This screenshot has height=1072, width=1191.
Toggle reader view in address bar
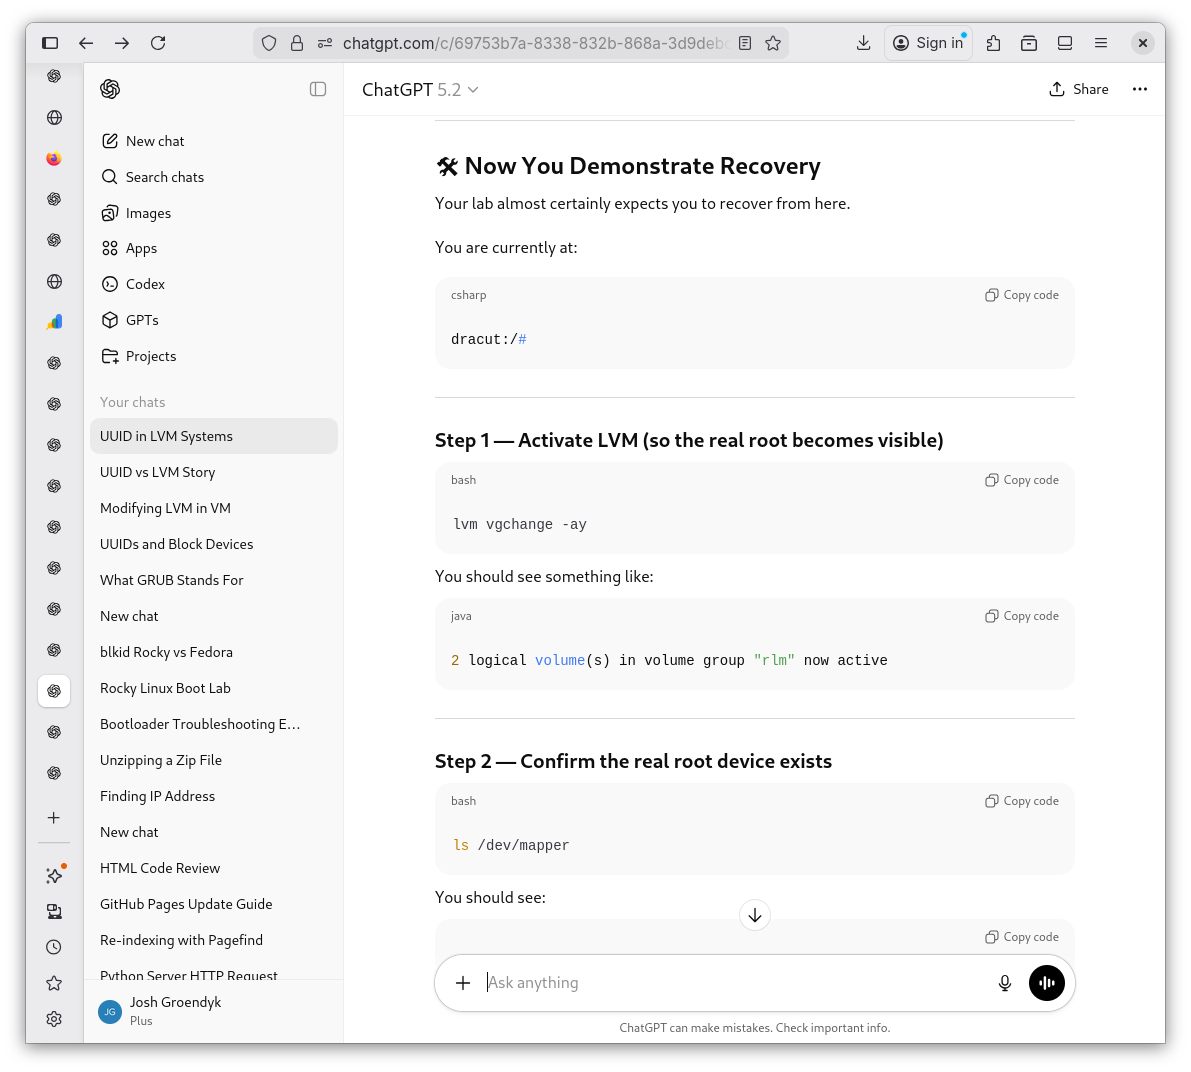point(745,43)
